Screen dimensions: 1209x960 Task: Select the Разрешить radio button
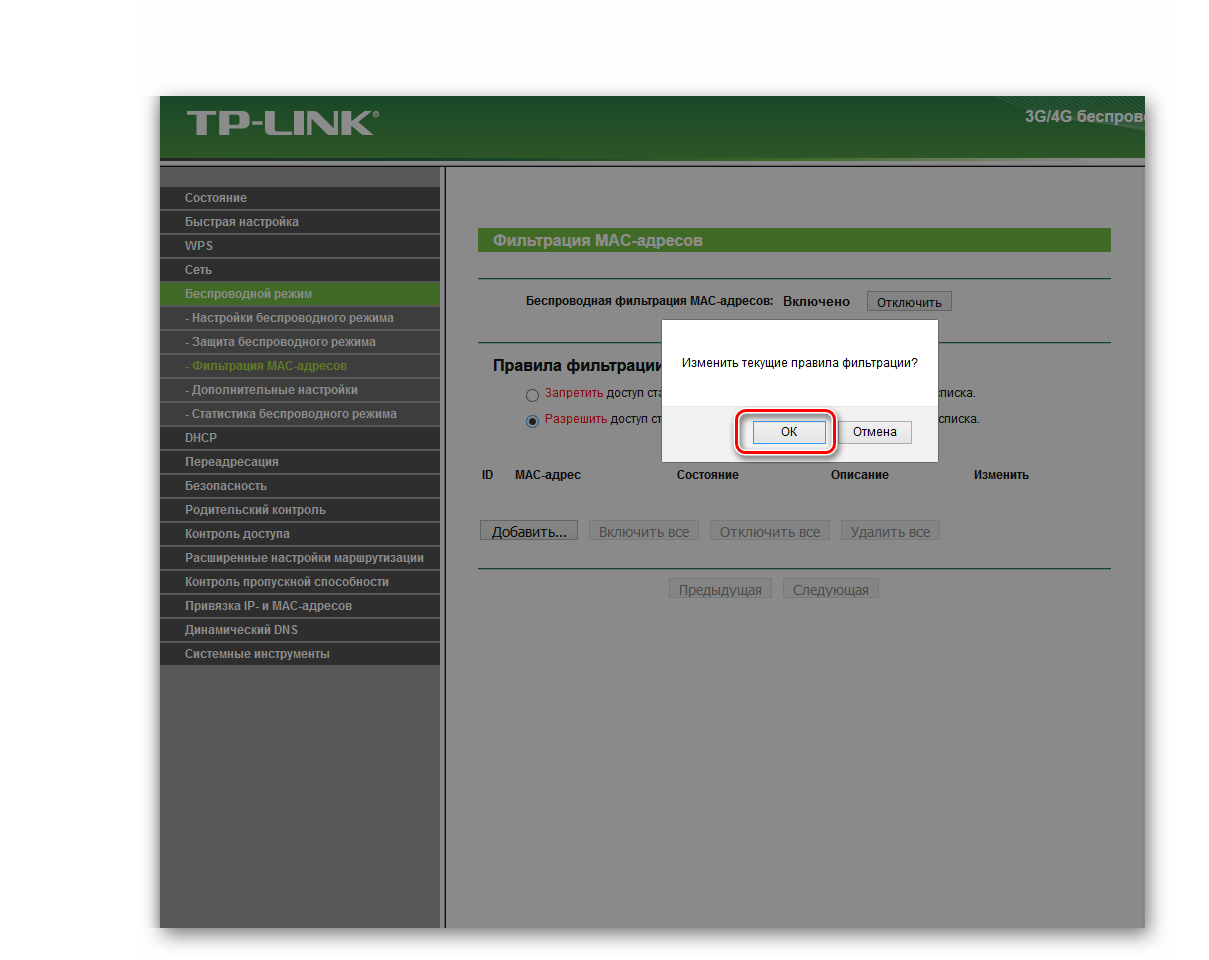click(x=532, y=421)
